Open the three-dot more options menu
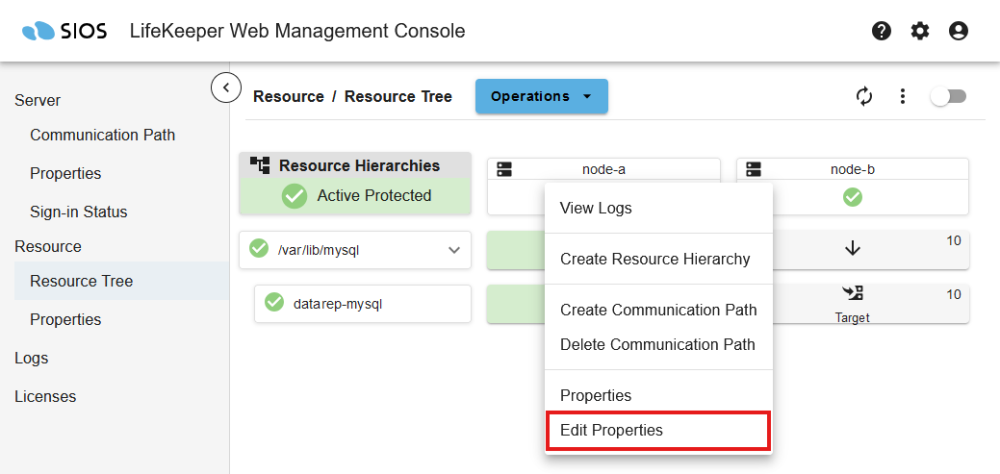The width and height of the screenshot is (1000, 474). [902, 96]
